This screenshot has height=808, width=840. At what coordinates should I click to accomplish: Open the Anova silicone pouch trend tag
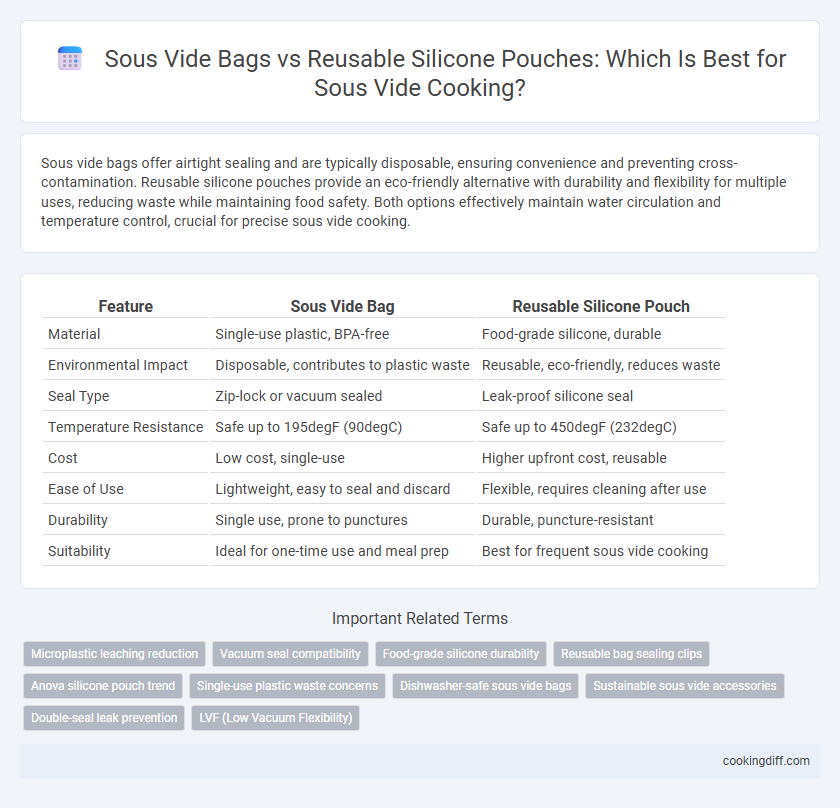click(x=103, y=686)
